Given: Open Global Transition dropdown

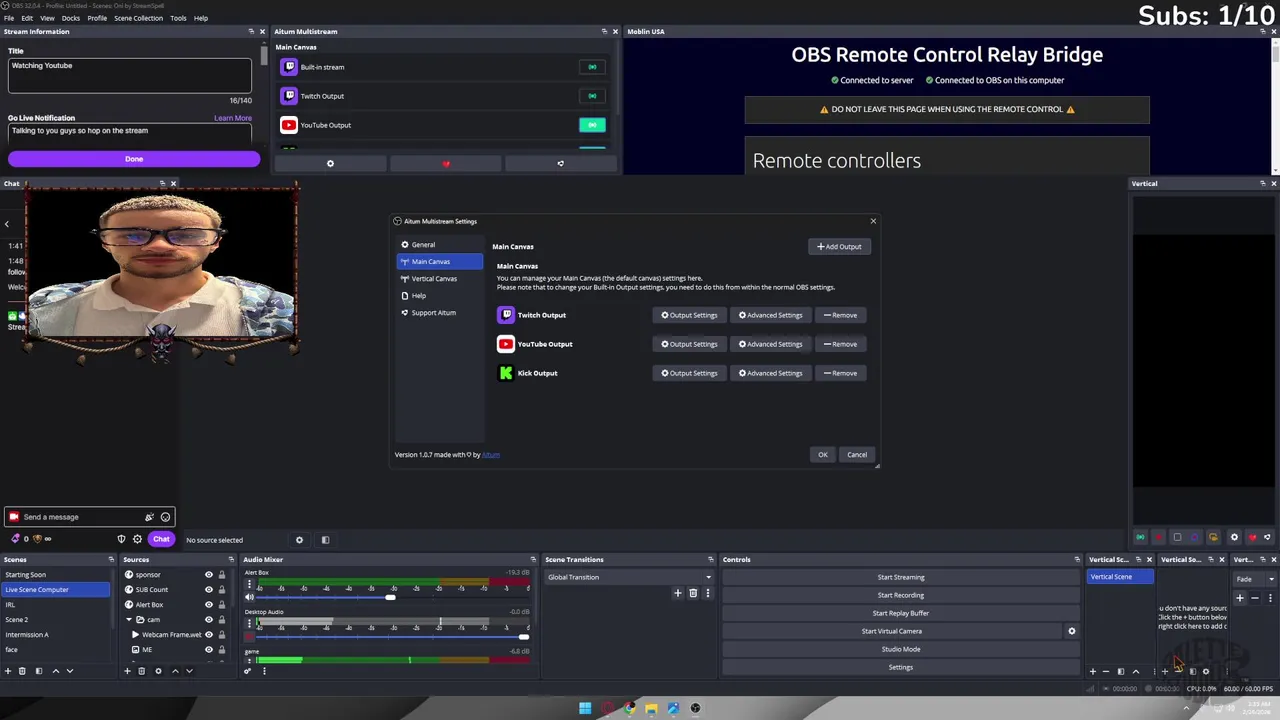Looking at the screenshot, I should point(629,577).
